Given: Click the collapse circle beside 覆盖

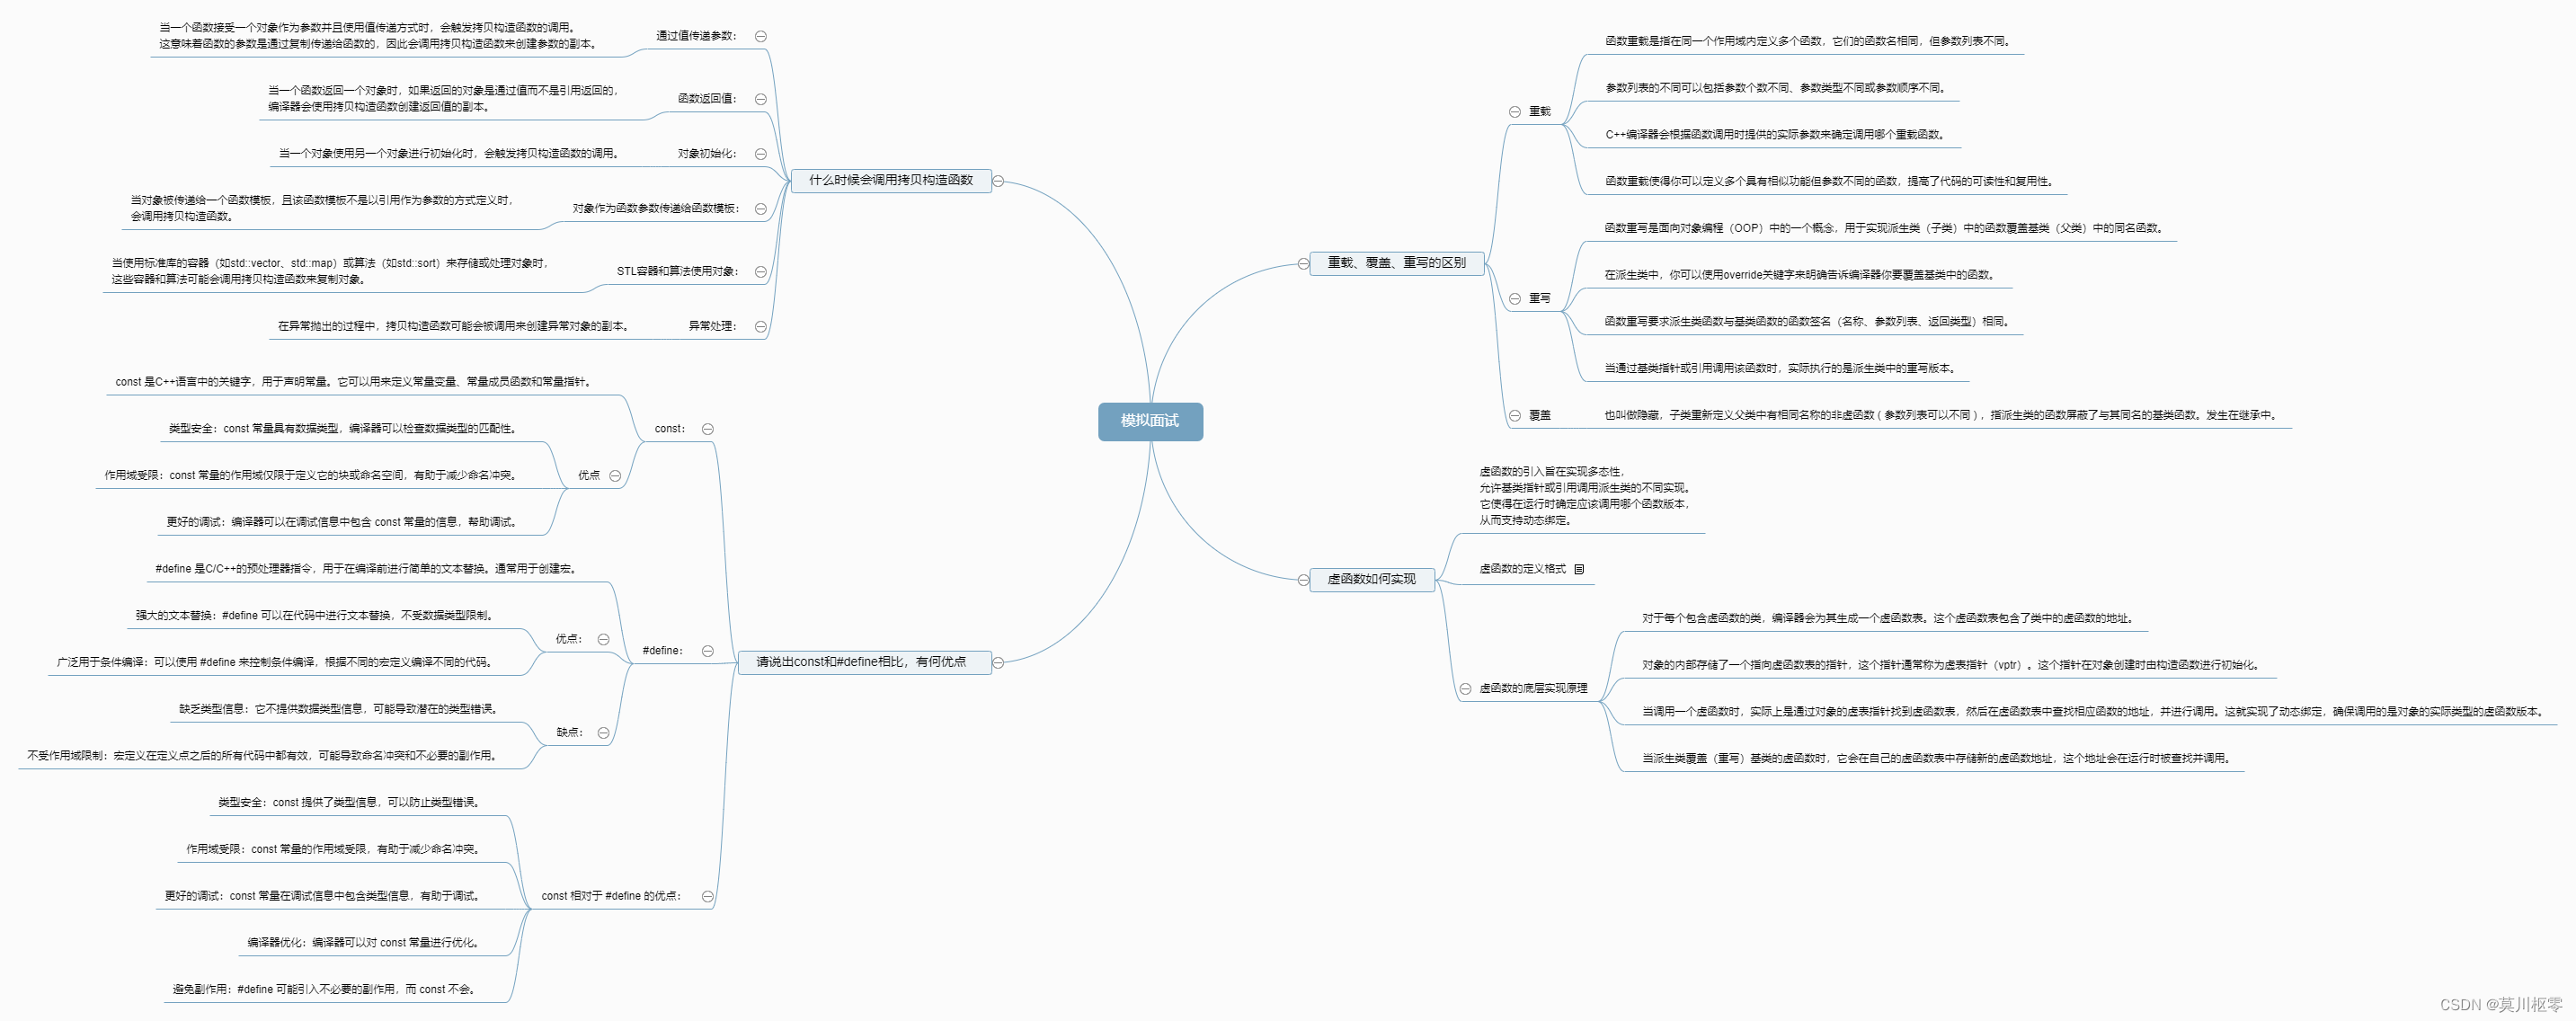Looking at the screenshot, I should click(x=1515, y=416).
